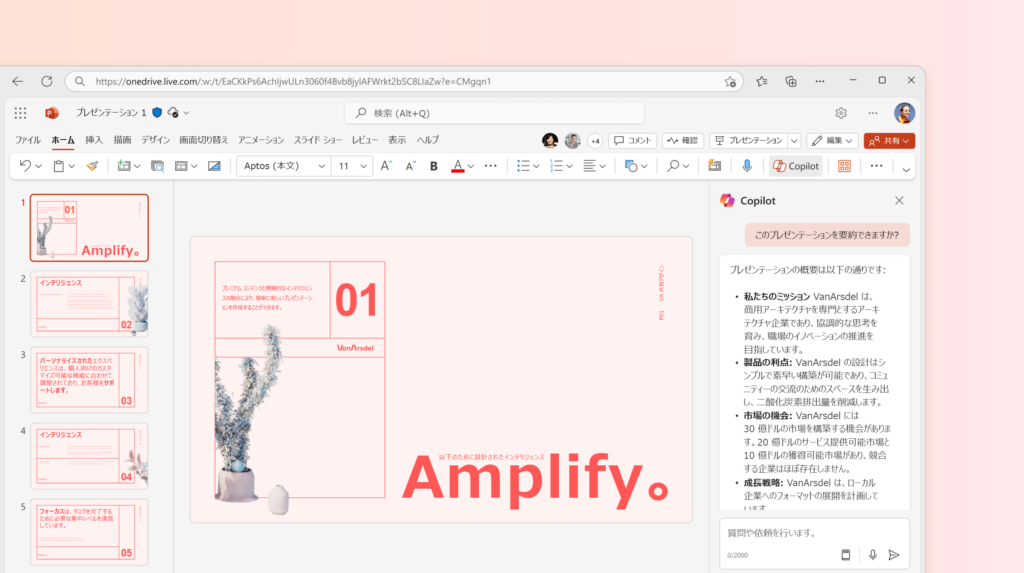
Task: Send the Copilot message arrow
Action: [894, 555]
